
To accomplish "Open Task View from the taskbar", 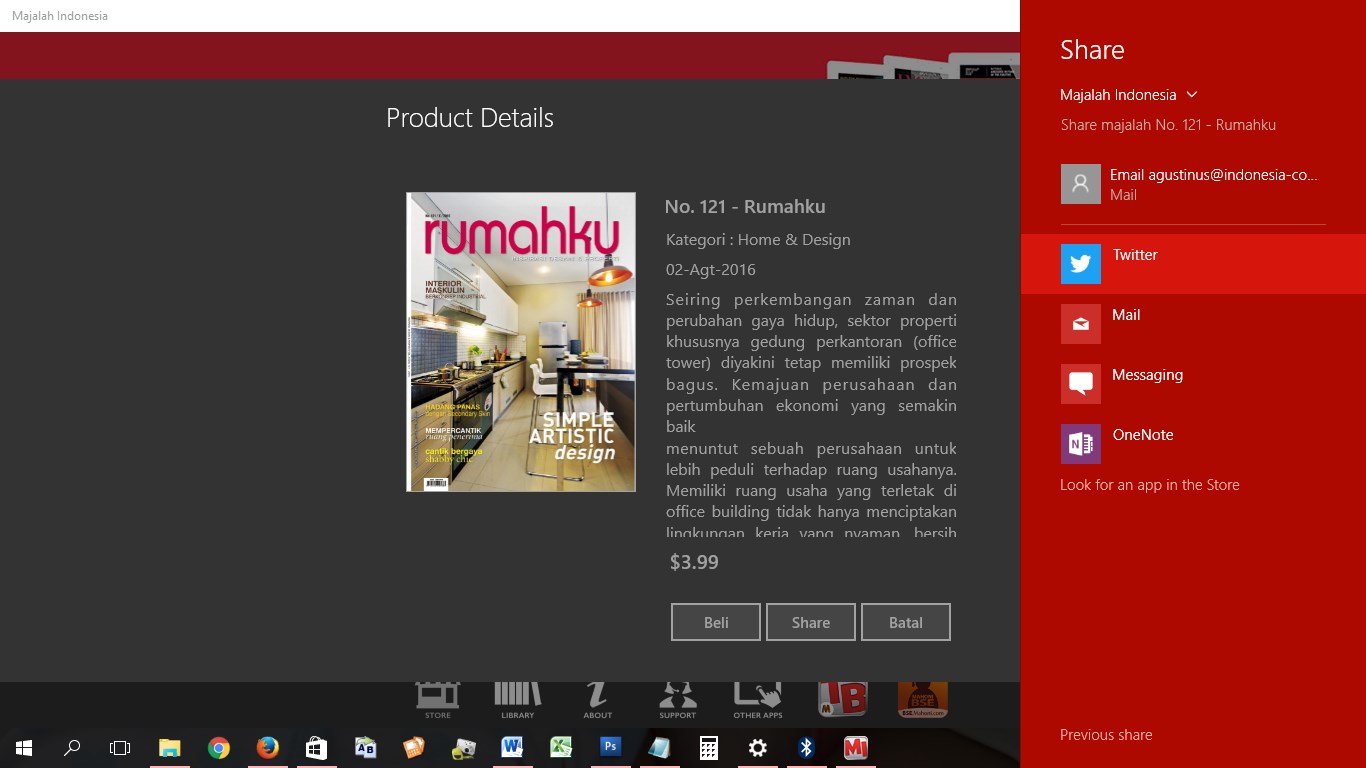I will (x=120, y=748).
